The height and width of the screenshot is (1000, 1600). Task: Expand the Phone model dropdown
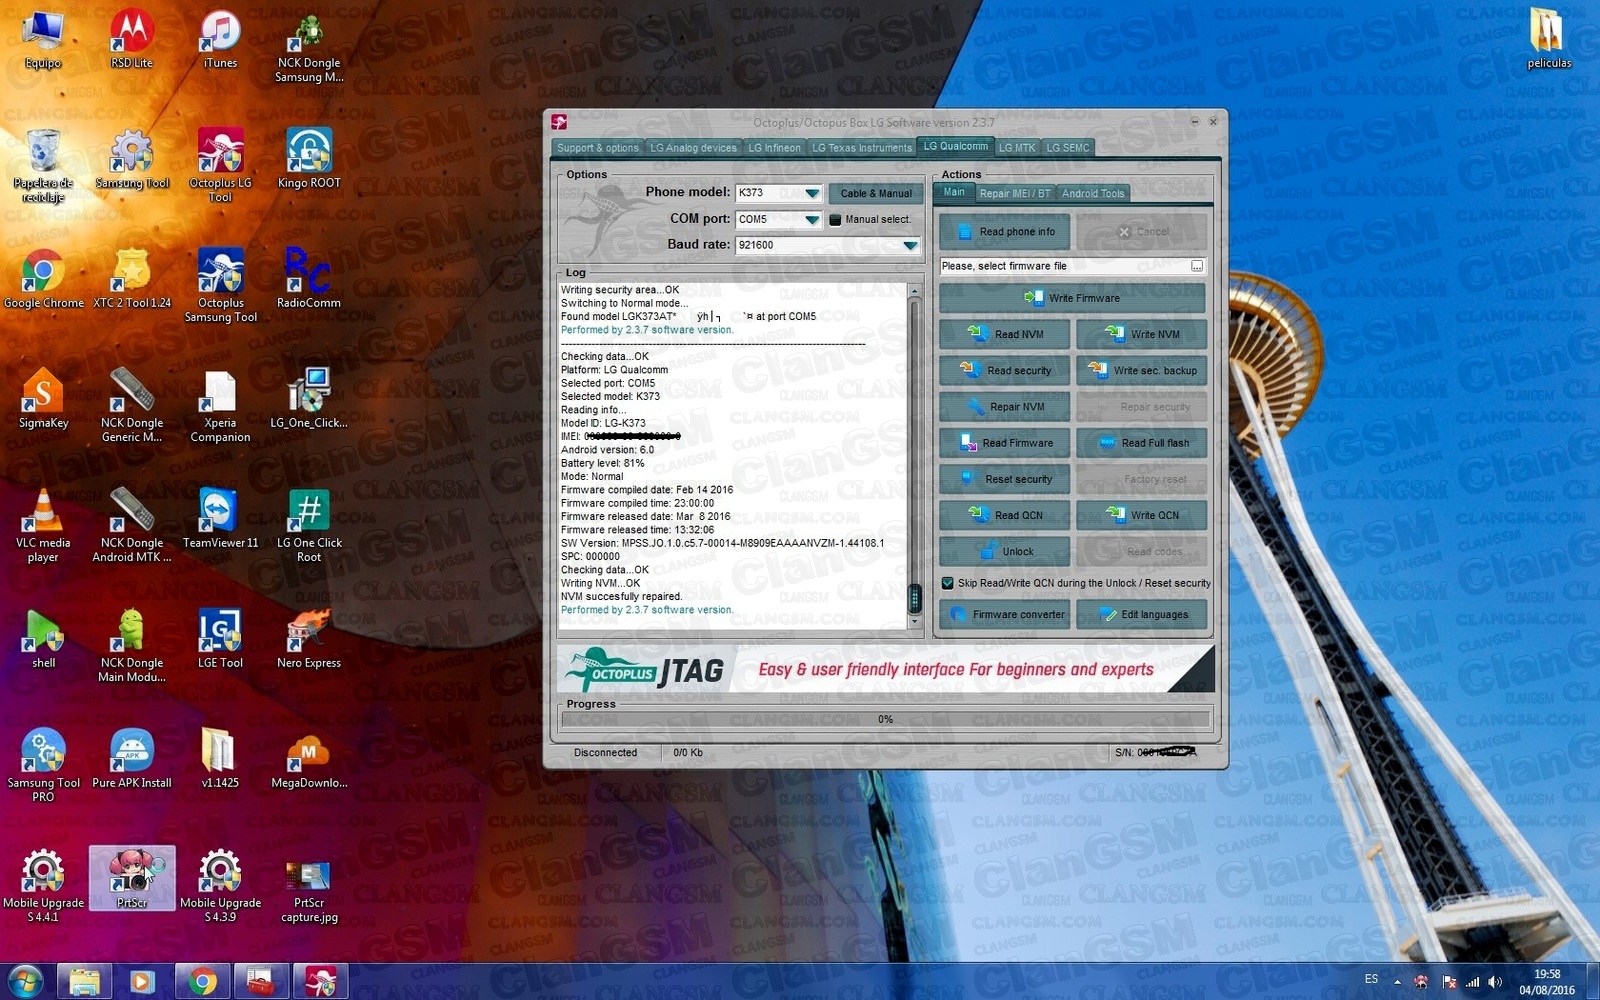(x=812, y=193)
